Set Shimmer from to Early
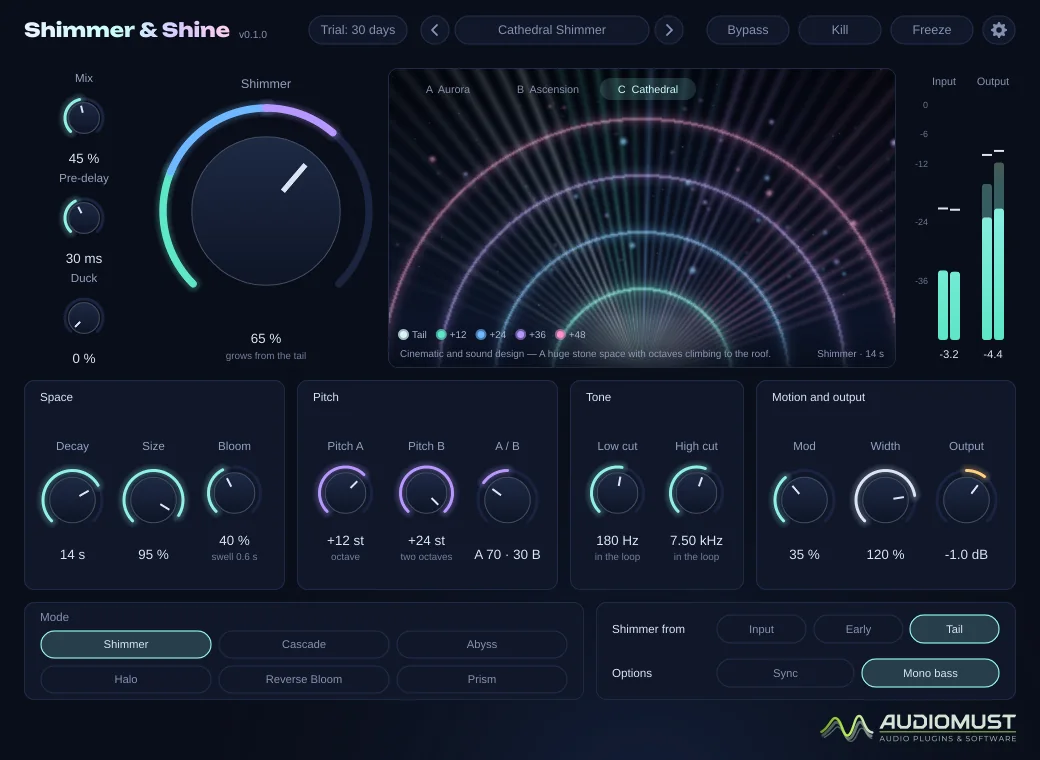The image size is (1040, 760). [x=858, y=629]
